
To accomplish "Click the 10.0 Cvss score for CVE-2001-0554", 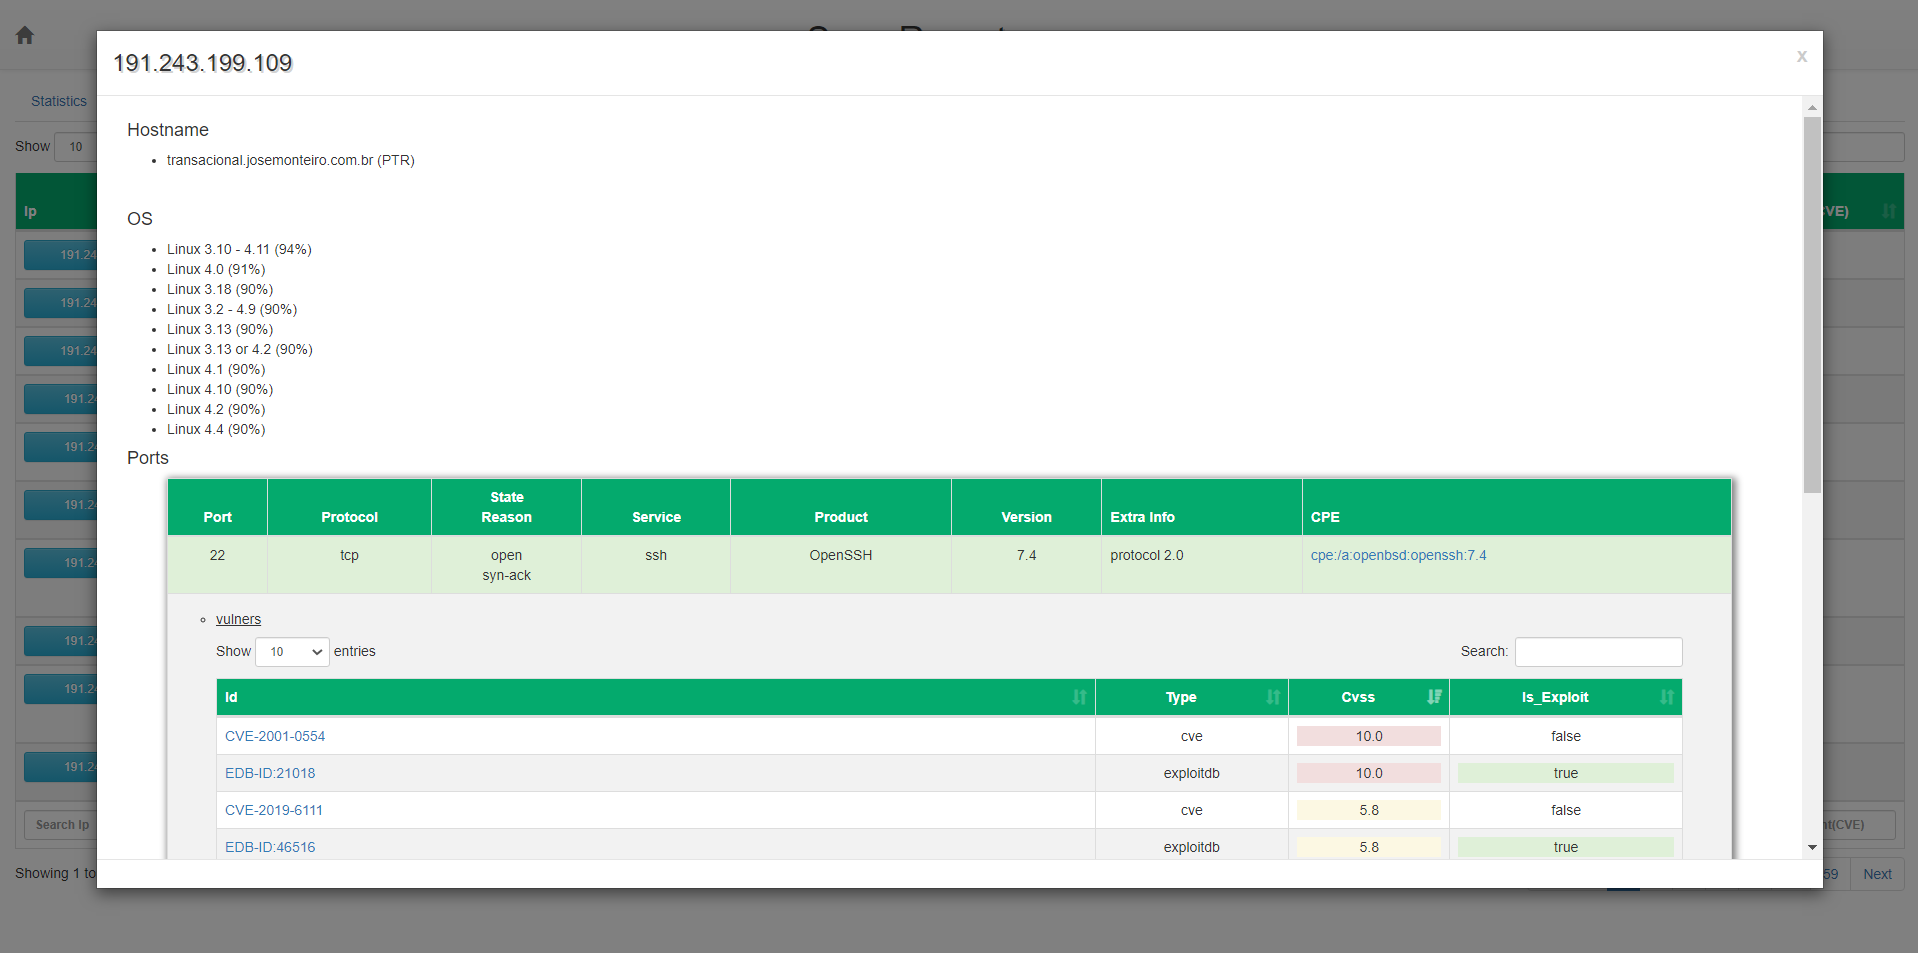I will click(x=1368, y=736).
